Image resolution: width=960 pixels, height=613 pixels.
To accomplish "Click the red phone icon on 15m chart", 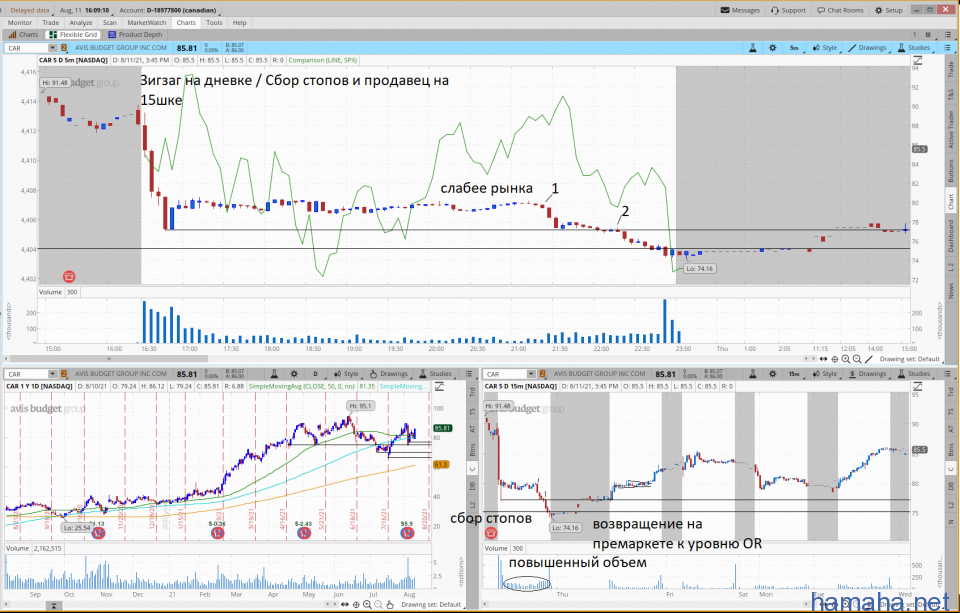I will [x=491, y=533].
